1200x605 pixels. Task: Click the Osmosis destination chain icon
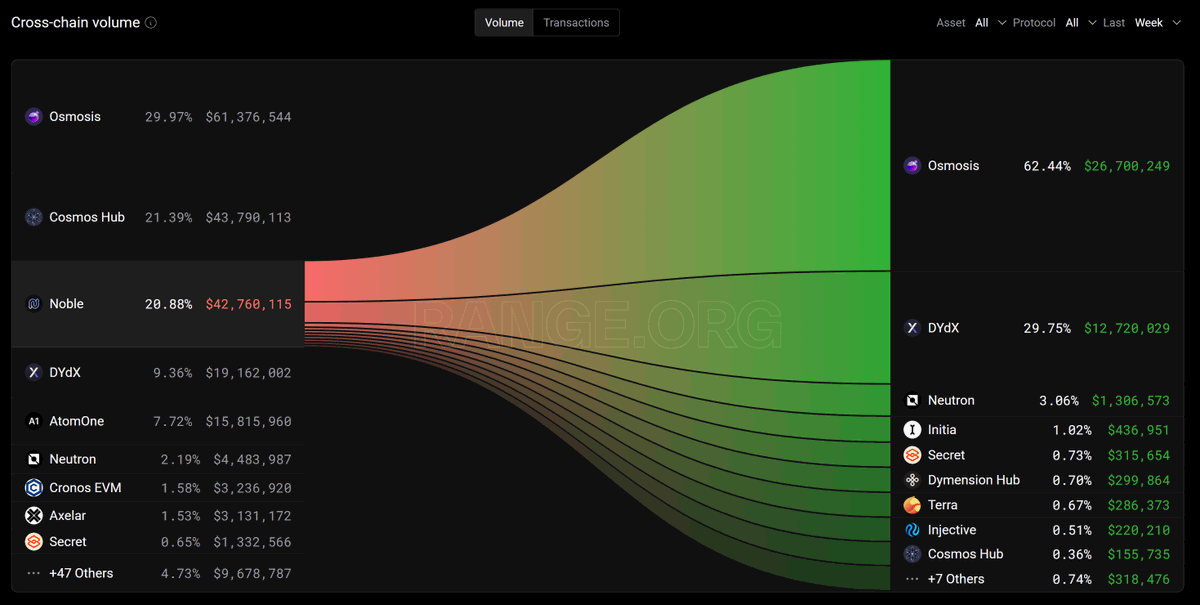point(912,166)
